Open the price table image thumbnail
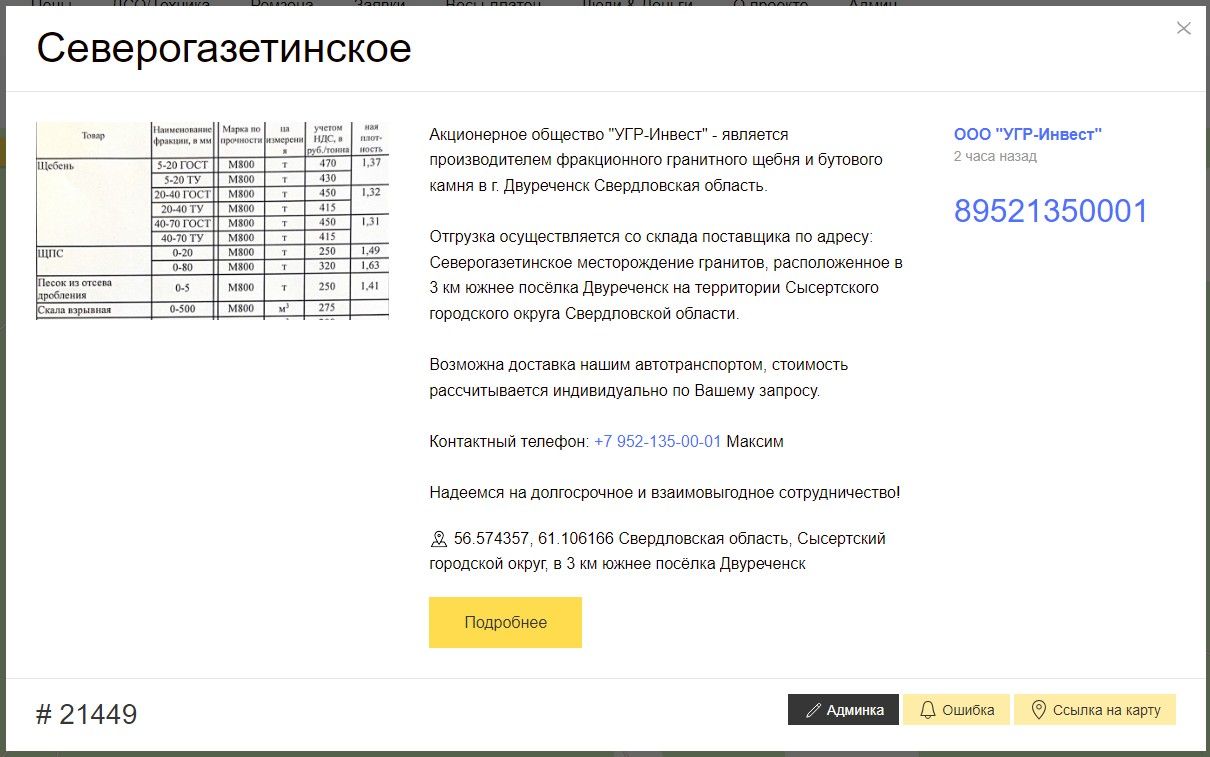 pos(212,220)
